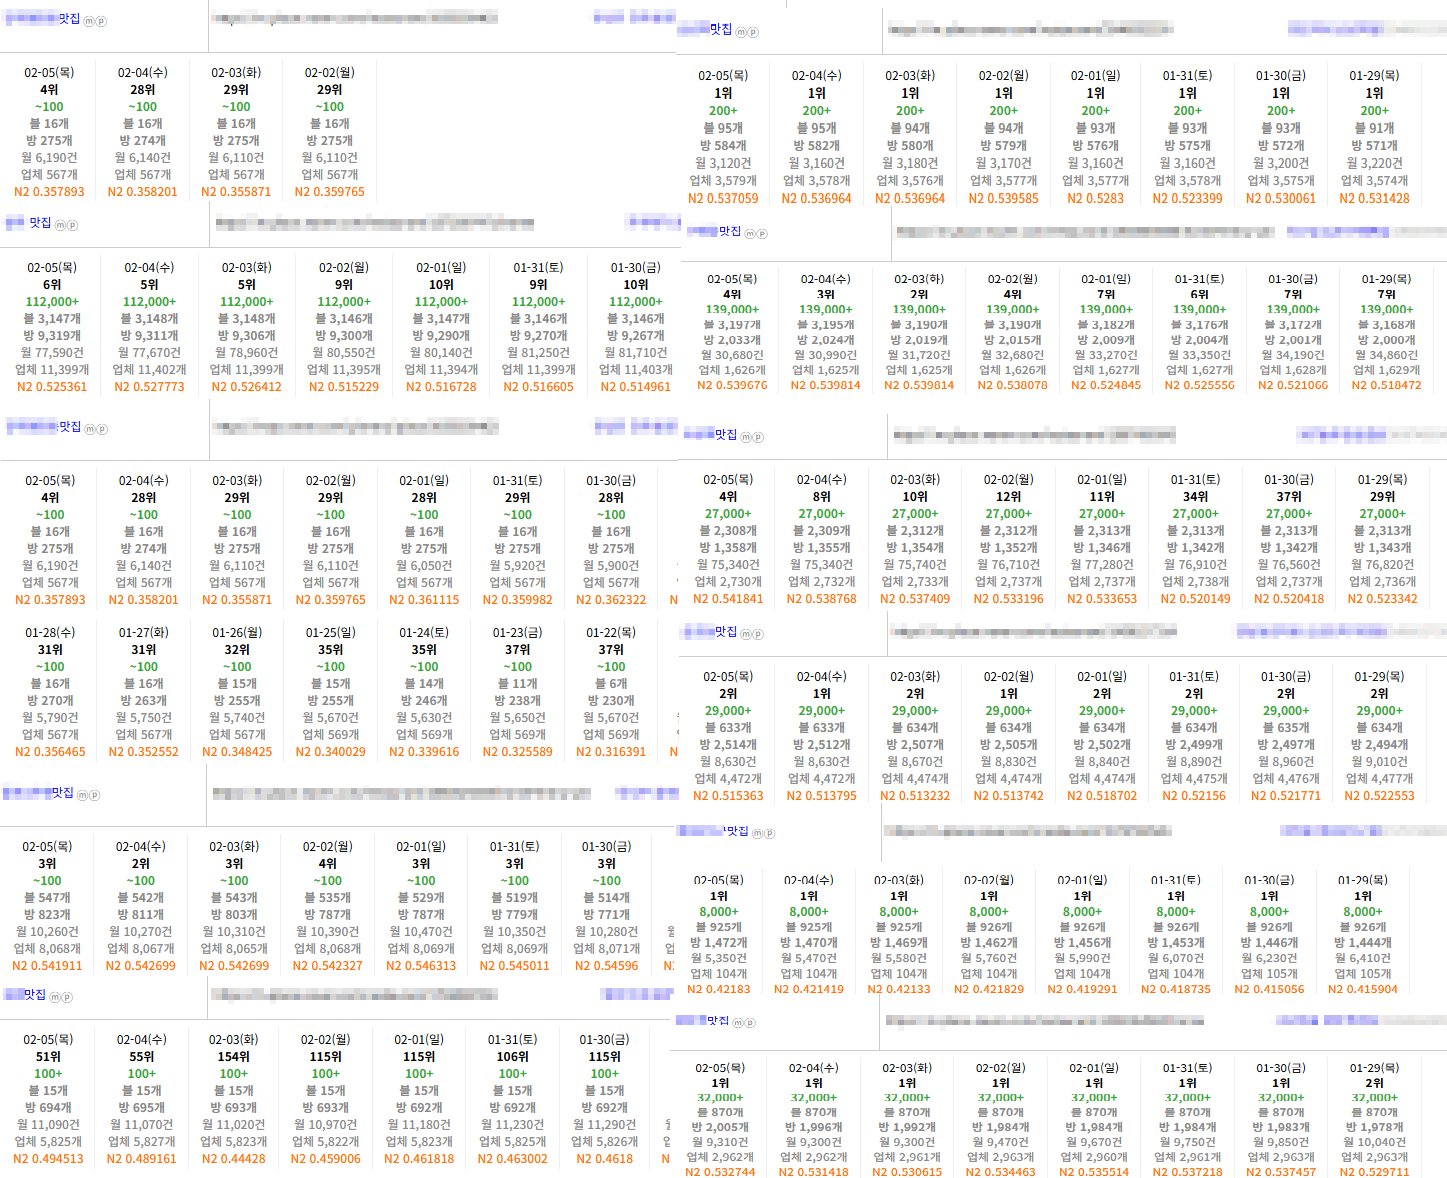1447x1178 pixels.
Task: Click the p icon above the 51위 table
Action: click(x=67, y=997)
